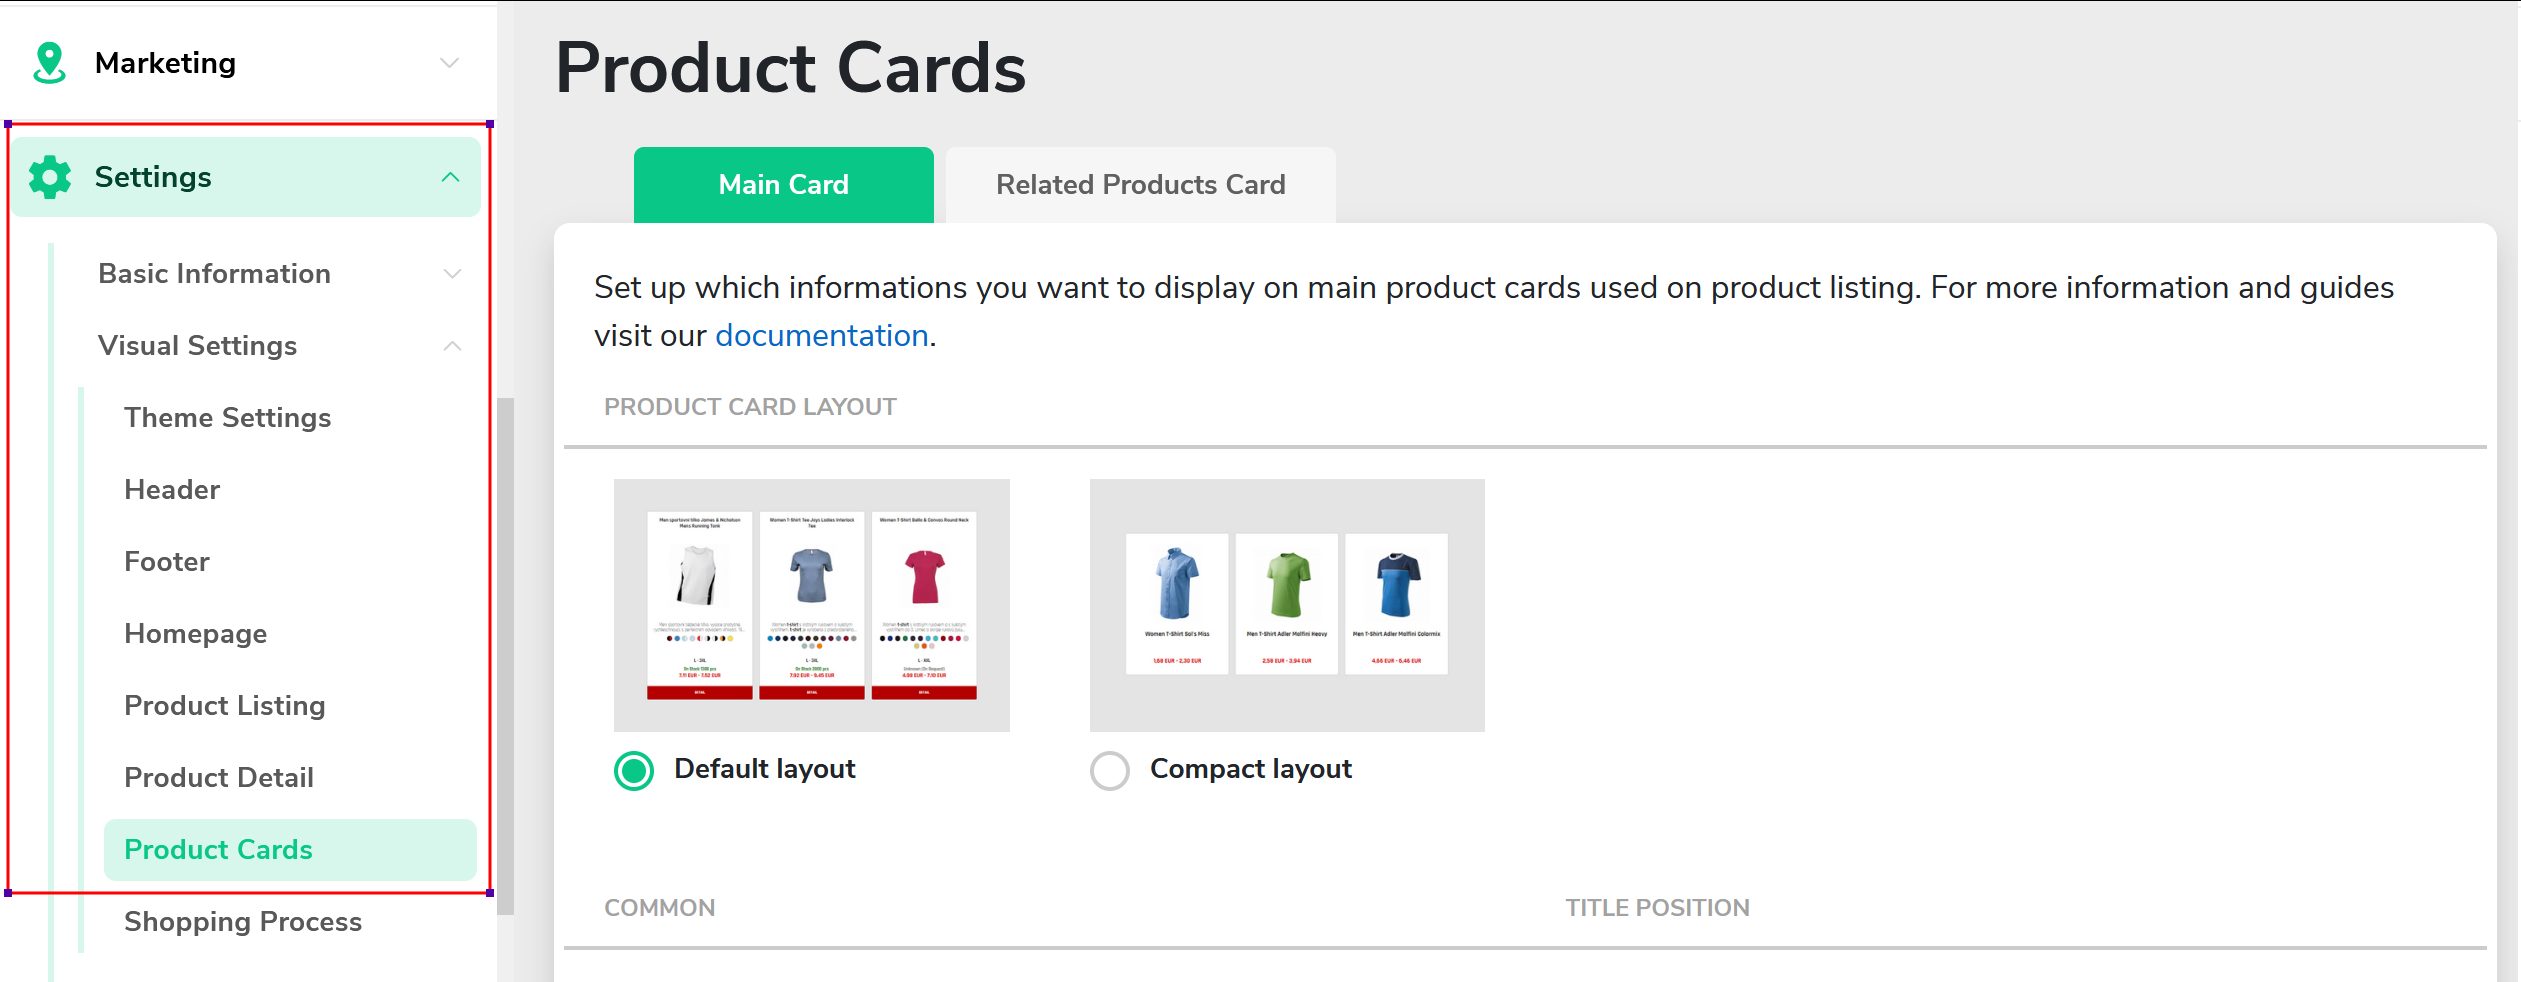This screenshot has height=982, width=2521.
Task: Select the Default layout radio button
Action: click(634, 771)
